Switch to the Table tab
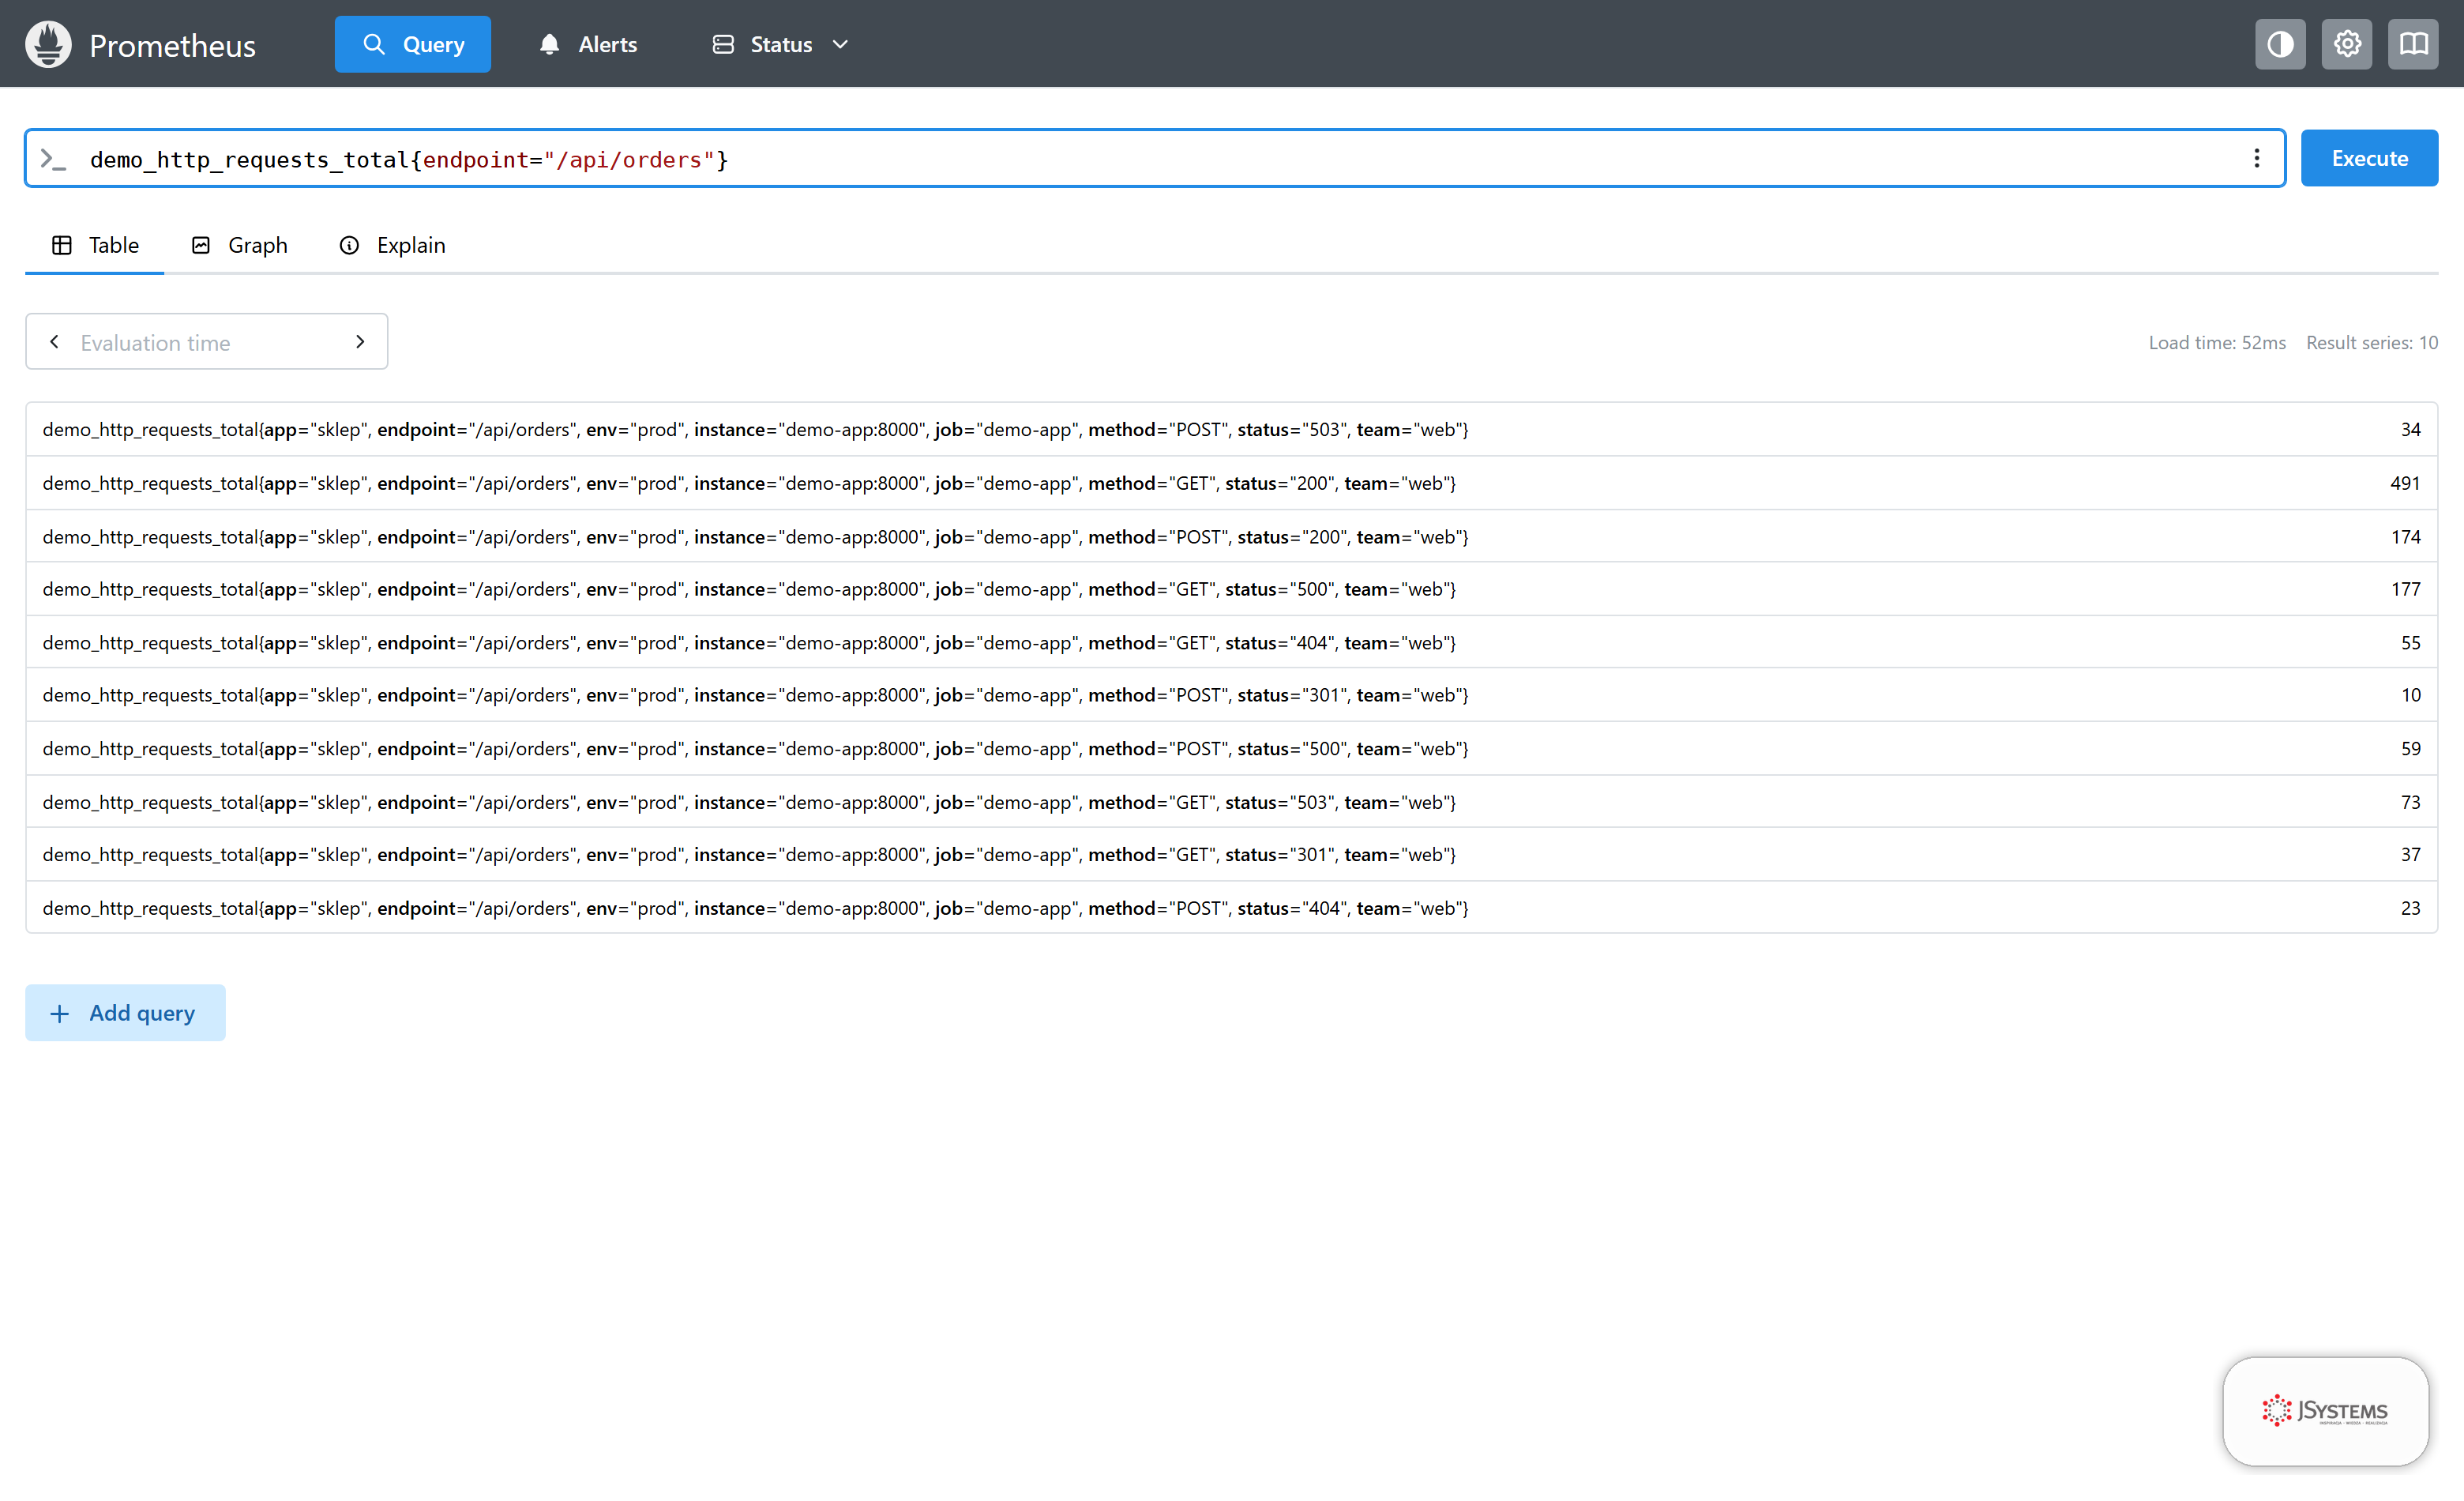Viewport: 2464px width, 1501px height. coord(95,245)
